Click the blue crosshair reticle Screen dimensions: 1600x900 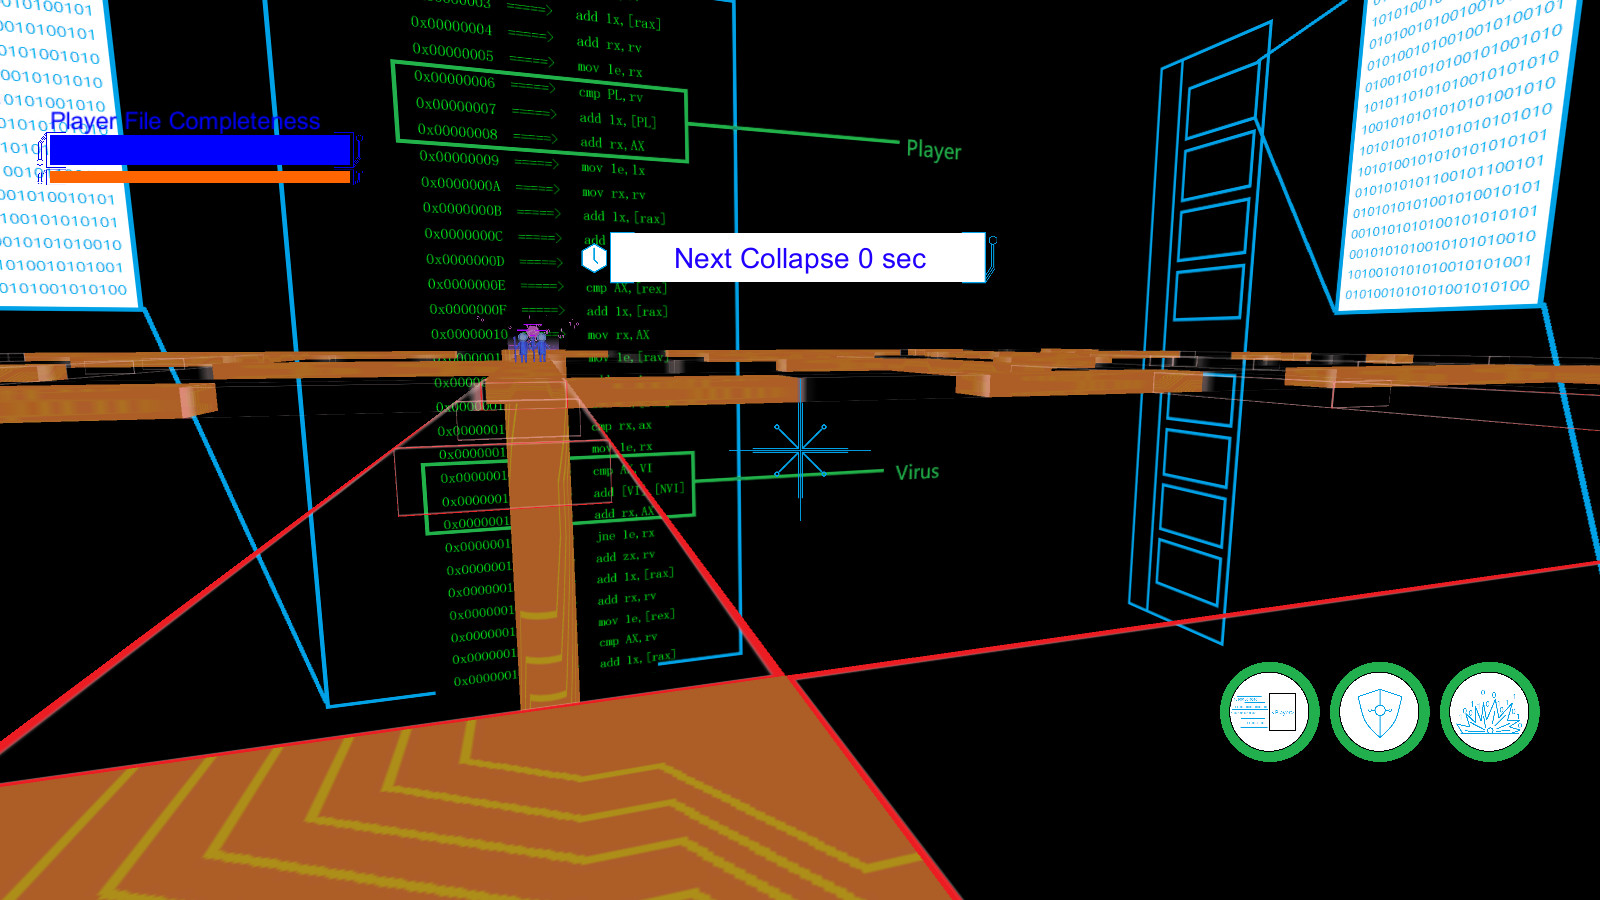(x=800, y=451)
